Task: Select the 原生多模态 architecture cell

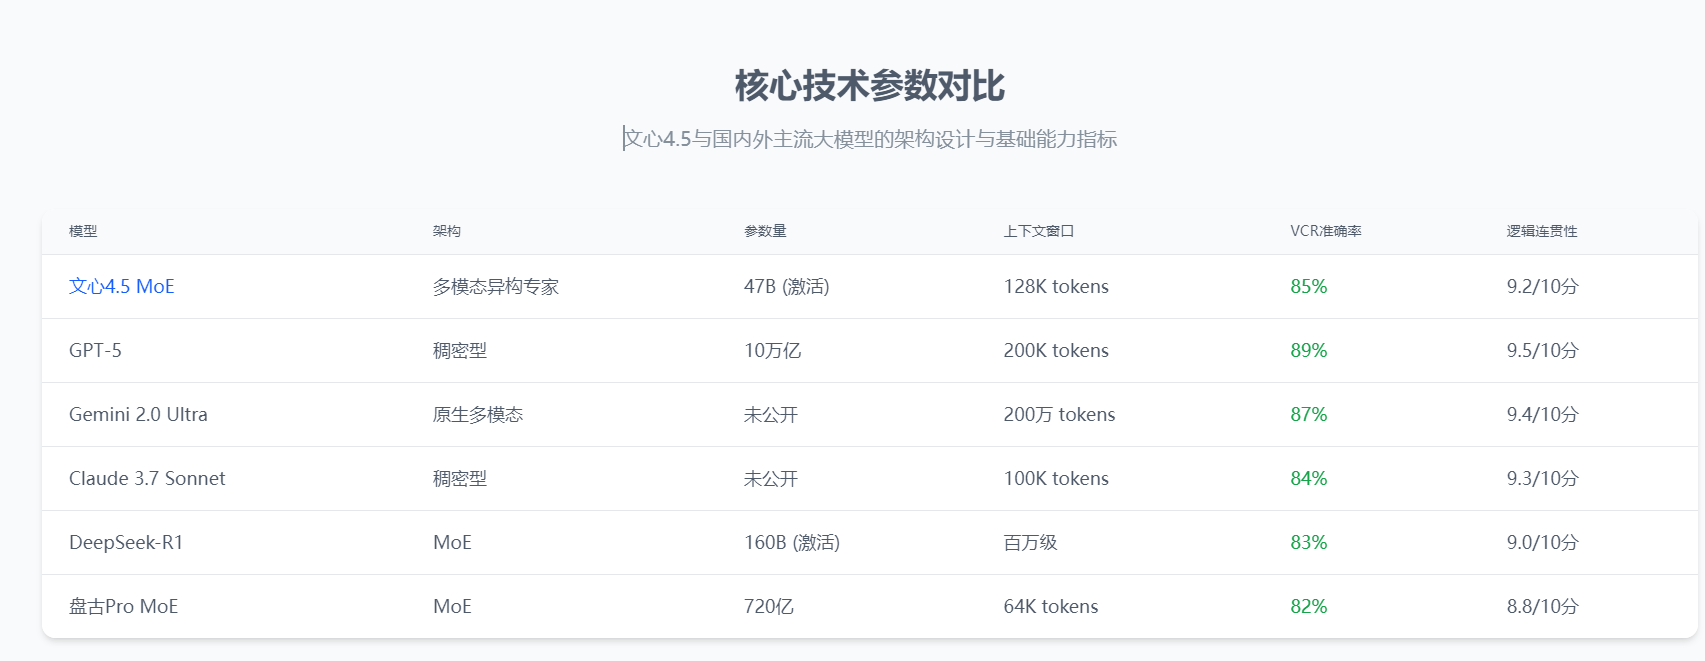Action: coord(478,414)
